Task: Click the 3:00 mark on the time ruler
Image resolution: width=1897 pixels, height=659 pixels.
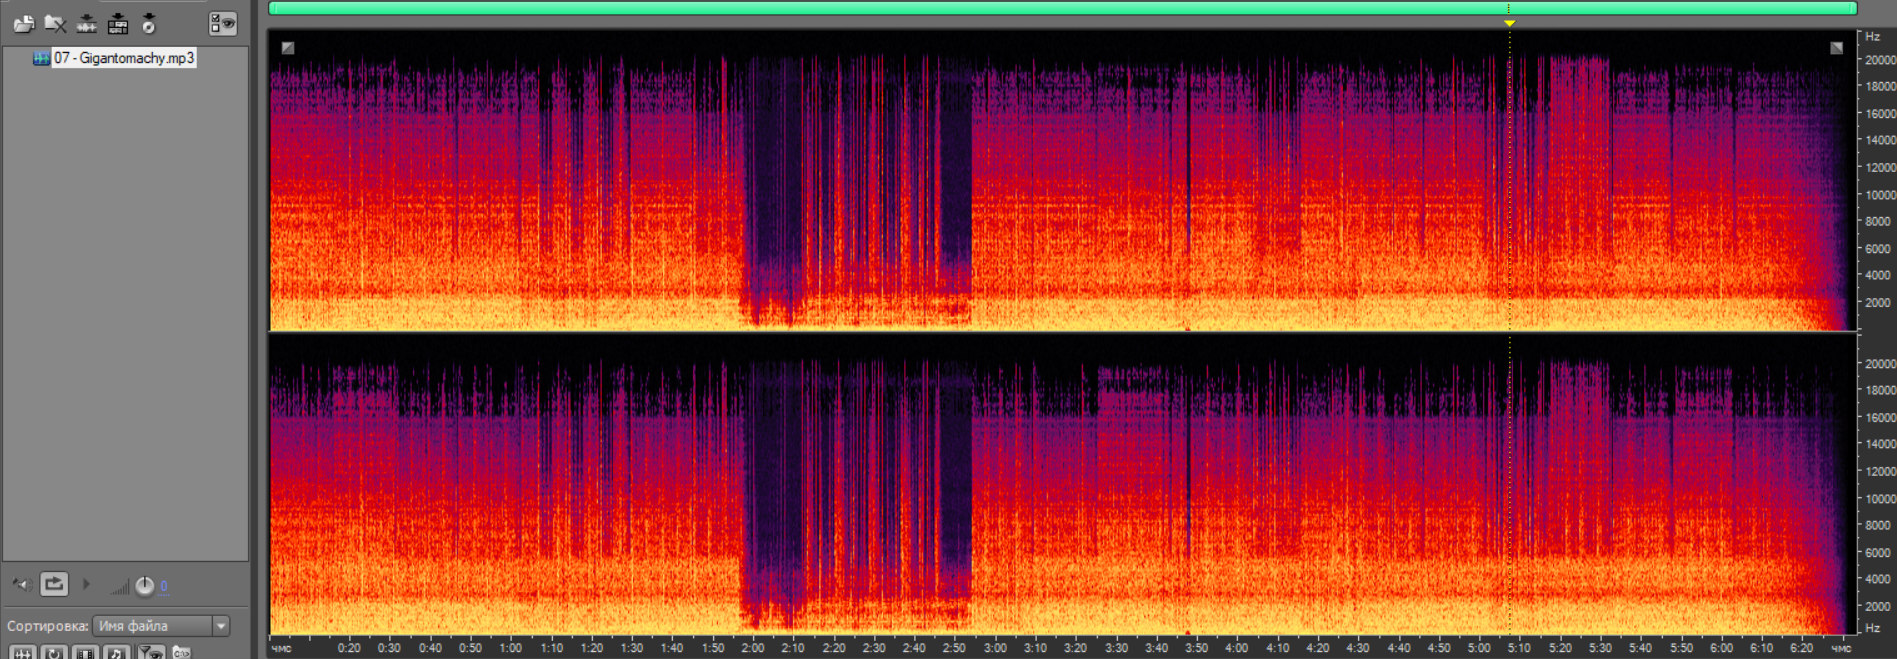Action: coord(995,648)
